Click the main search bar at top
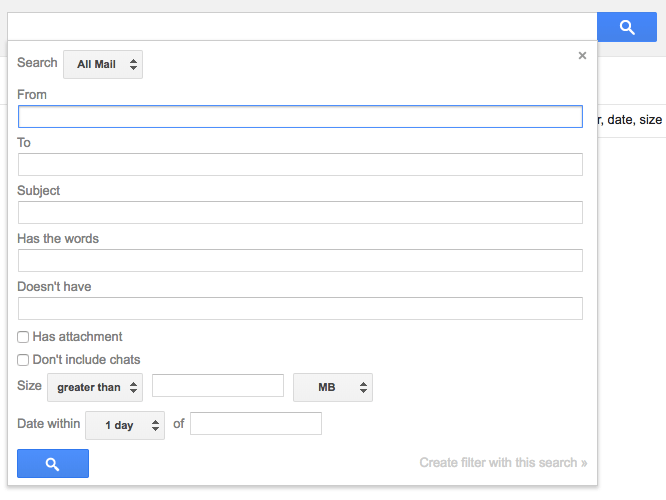This screenshot has width=666, height=500. [x=300, y=27]
